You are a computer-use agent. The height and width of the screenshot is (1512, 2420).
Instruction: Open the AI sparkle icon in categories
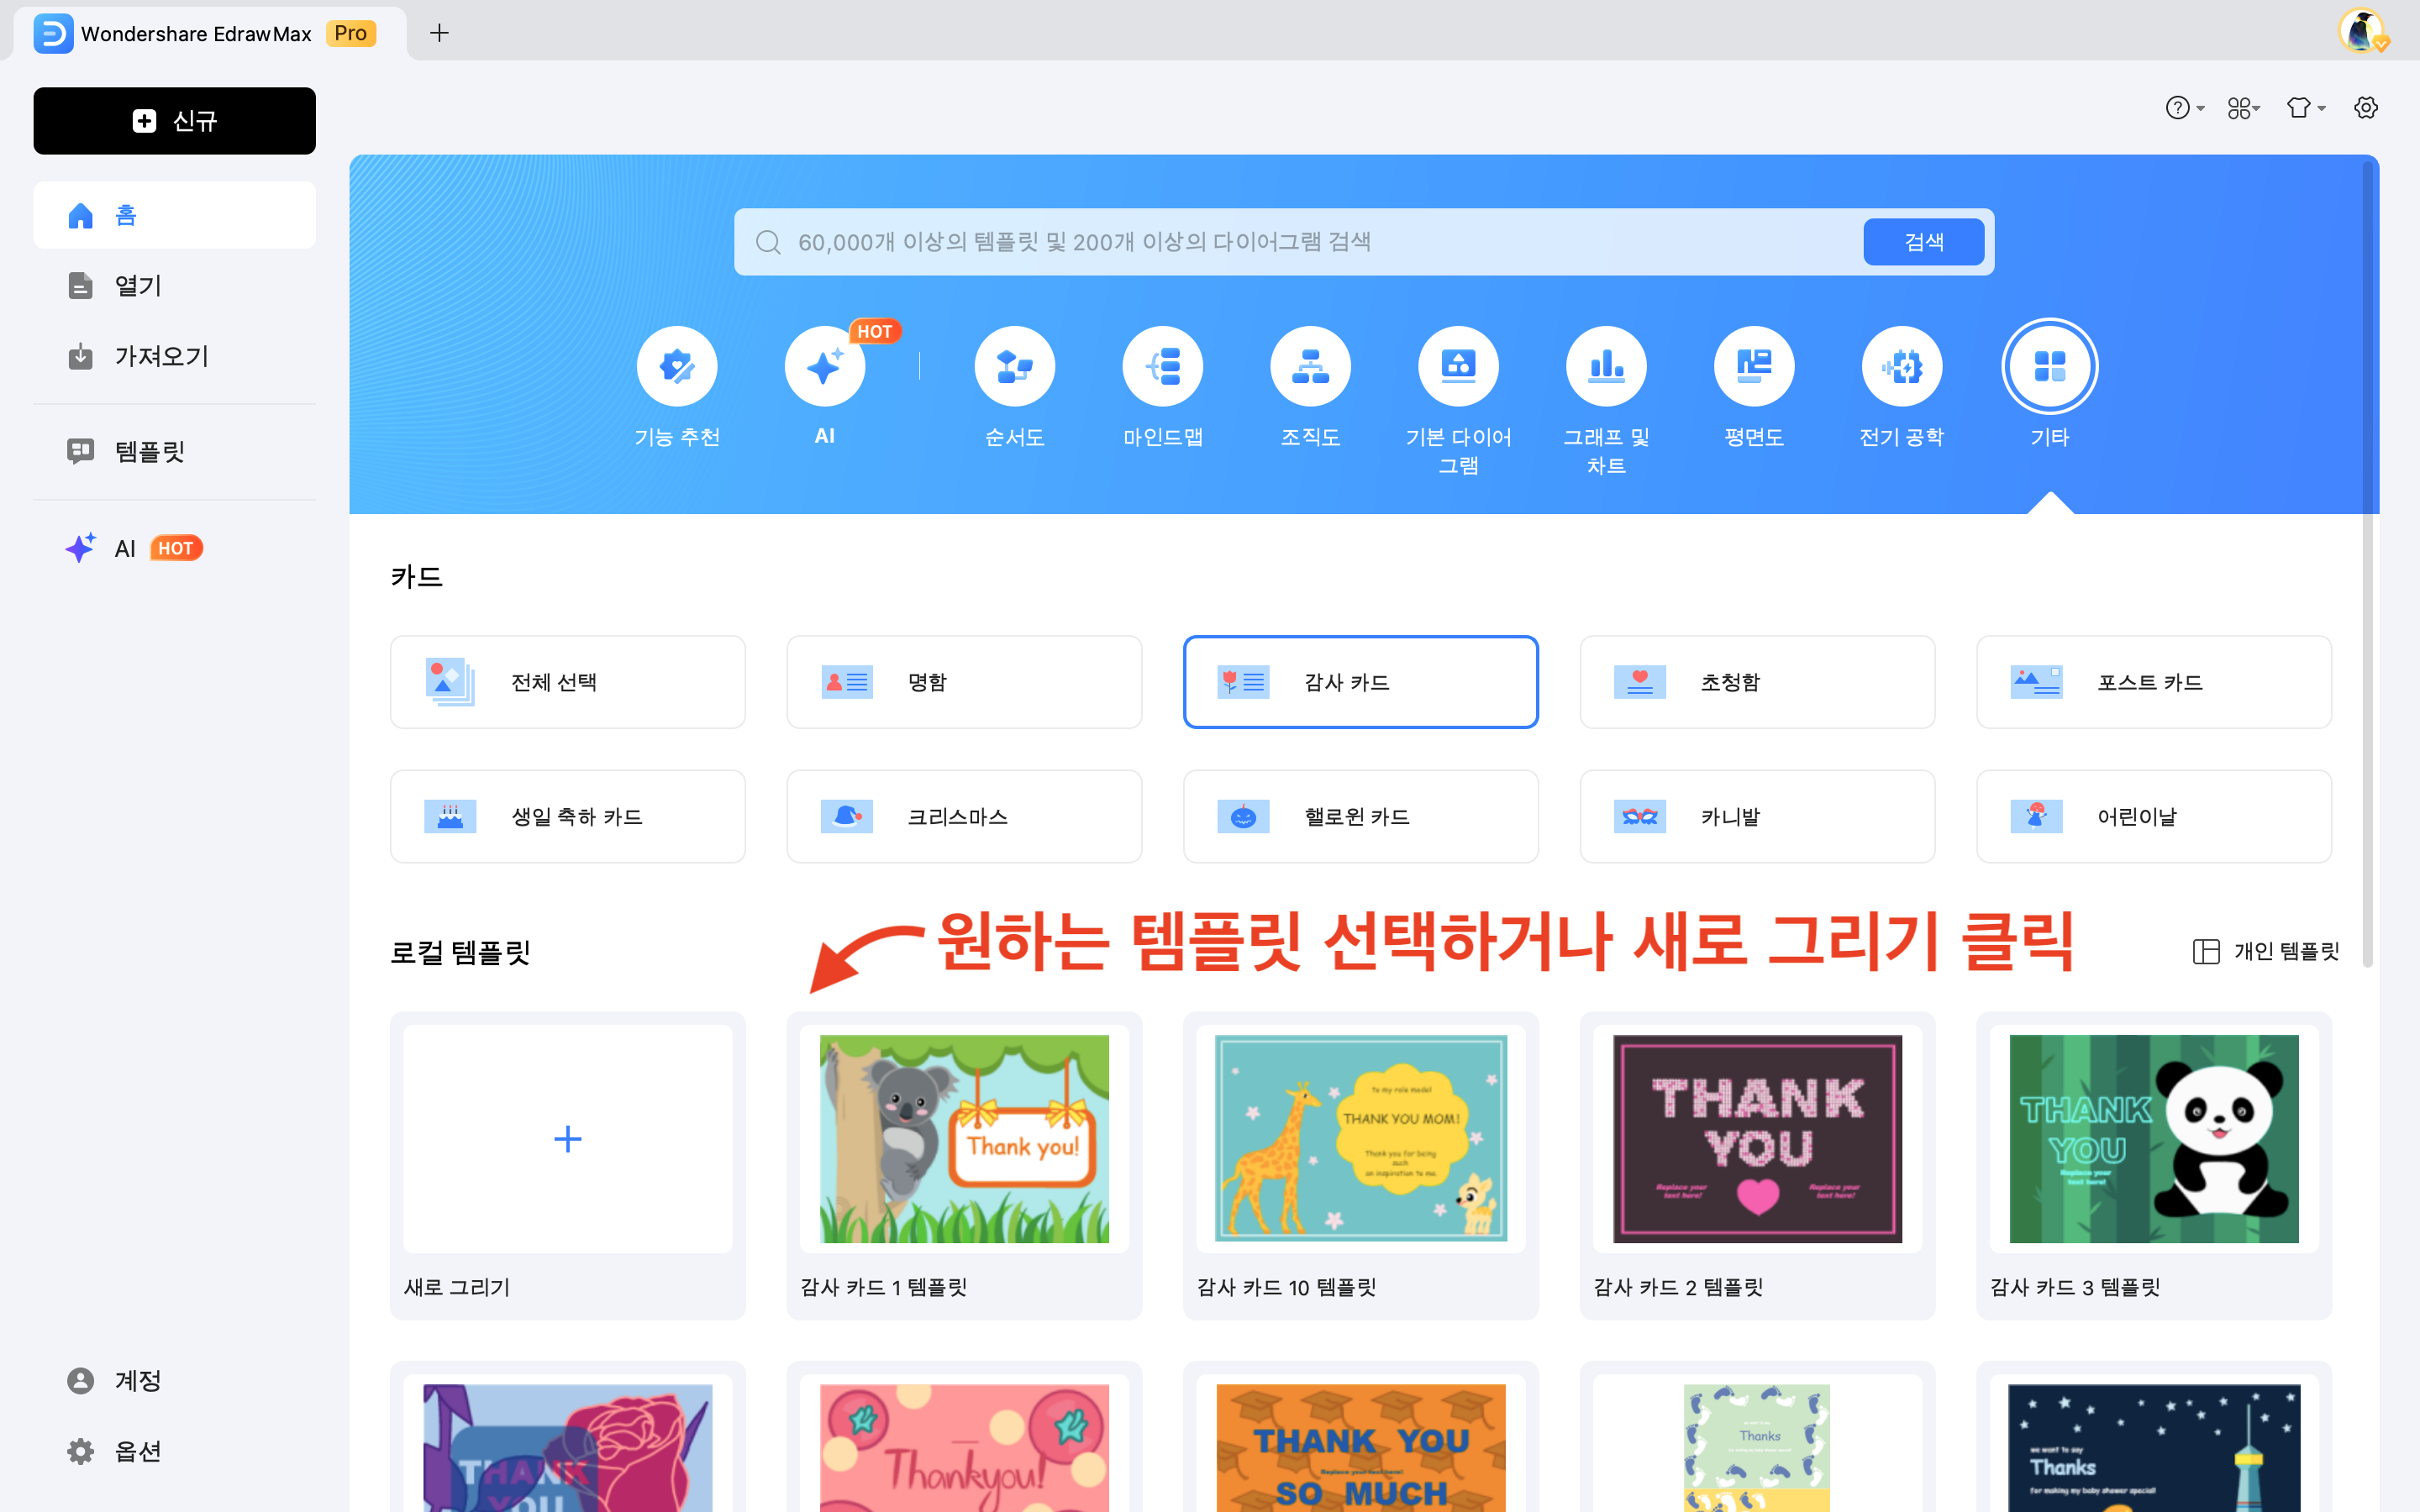click(824, 366)
